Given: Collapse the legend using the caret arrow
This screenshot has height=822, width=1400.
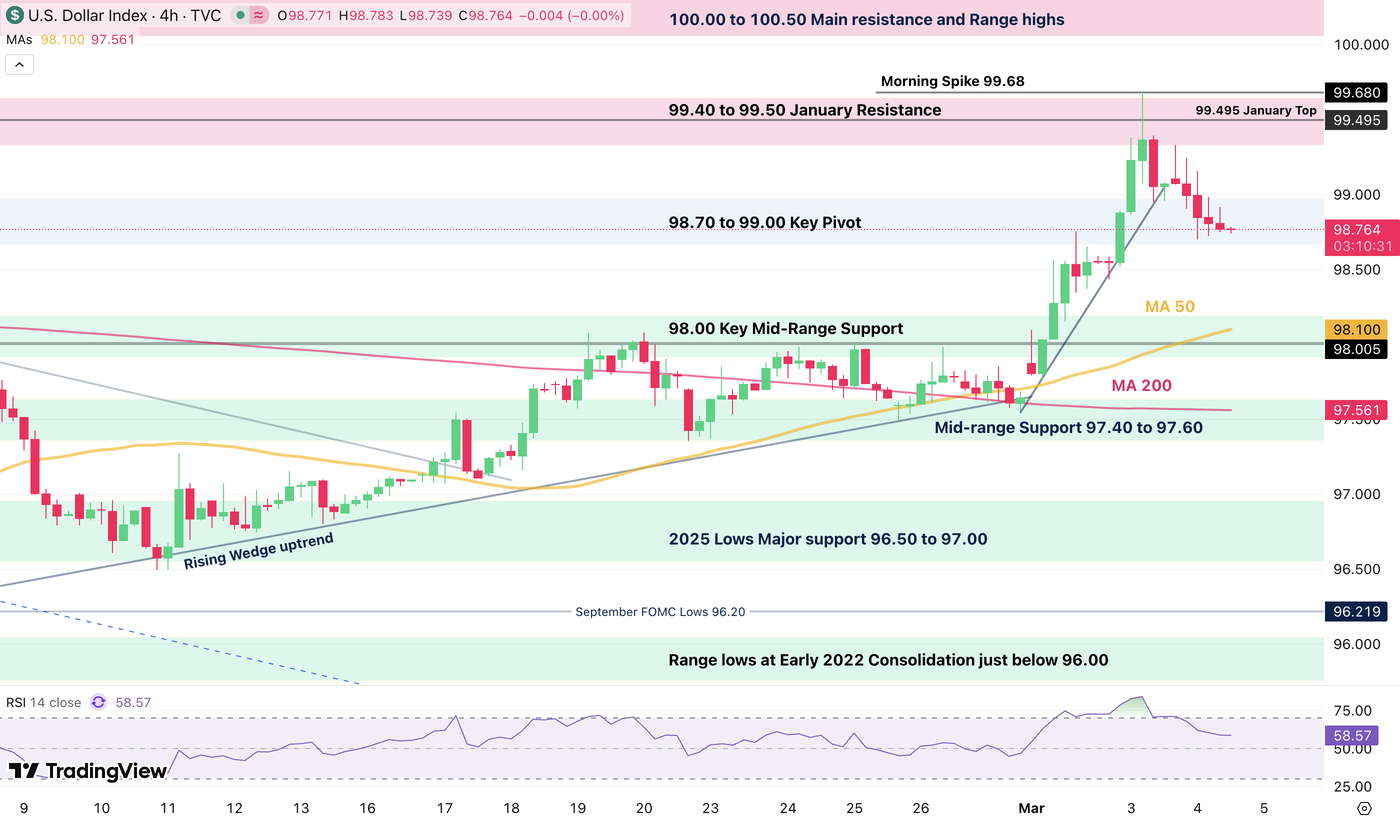Looking at the screenshot, I should (19, 63).
